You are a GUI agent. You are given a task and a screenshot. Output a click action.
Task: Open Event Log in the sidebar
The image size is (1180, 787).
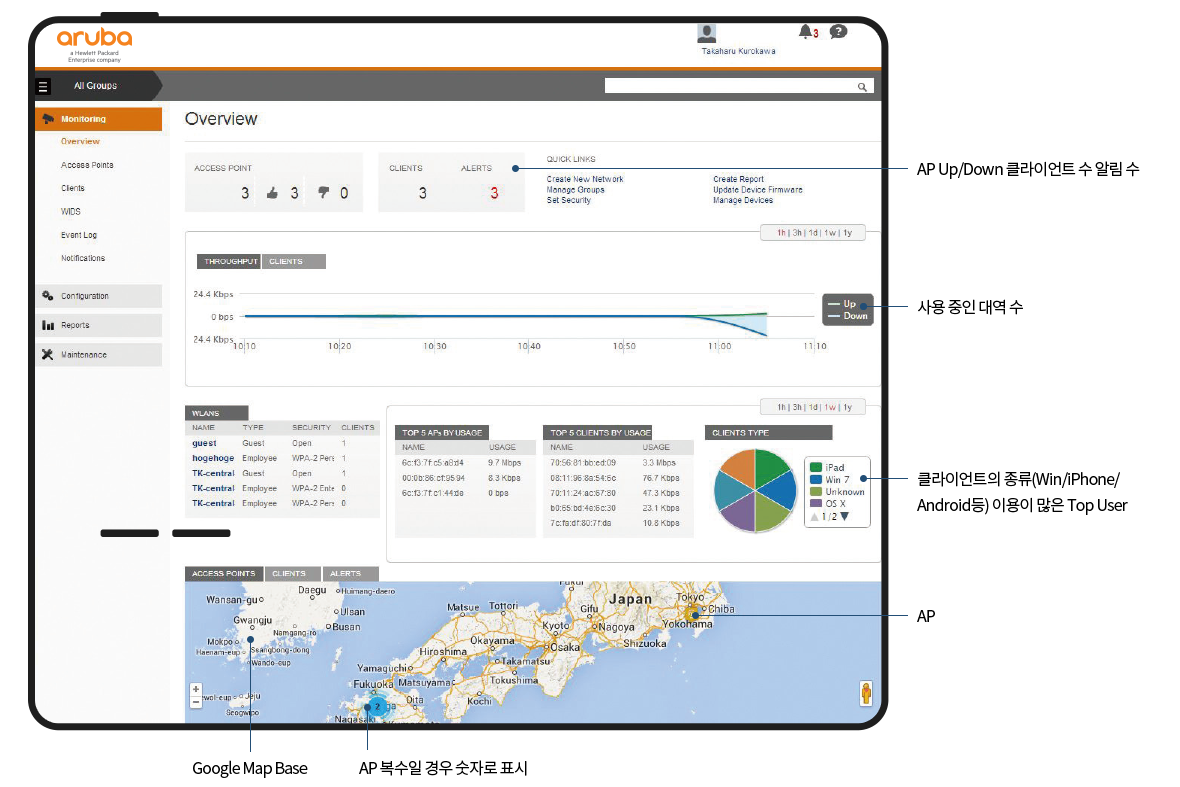coord(79,235)
